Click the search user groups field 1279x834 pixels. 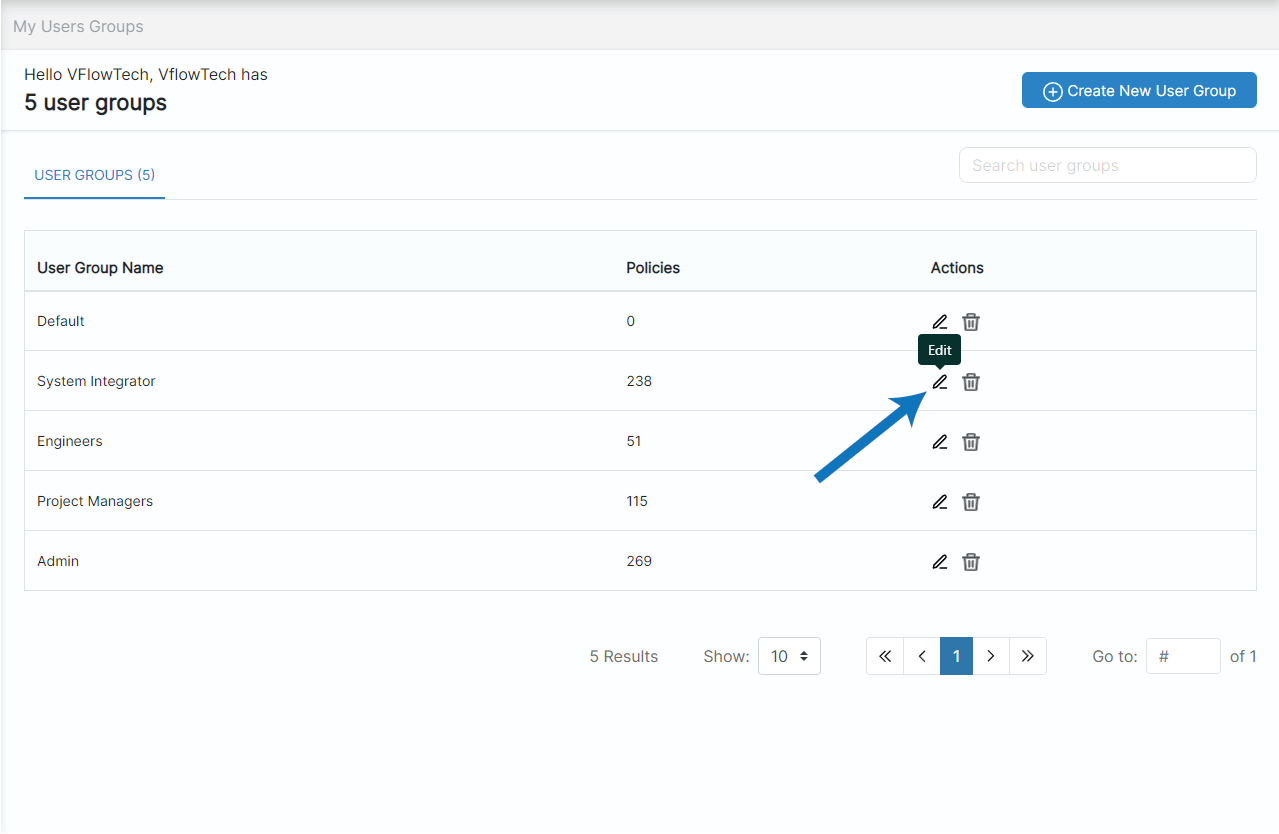click(1107, 165)
